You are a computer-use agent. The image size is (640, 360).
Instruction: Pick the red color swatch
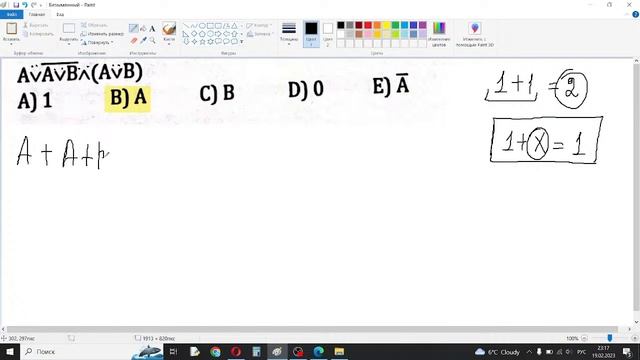(368, 25)
